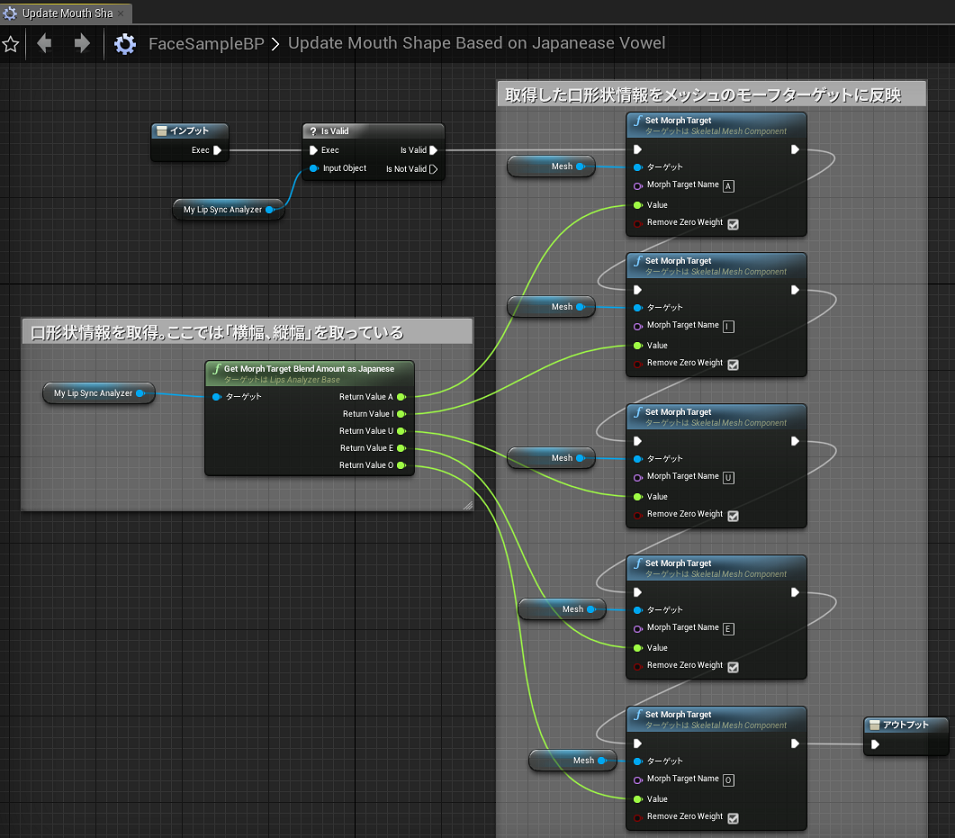Go forward with the right arrow
The width and height of the screenshot is (955, 838).
pos(82,43)
